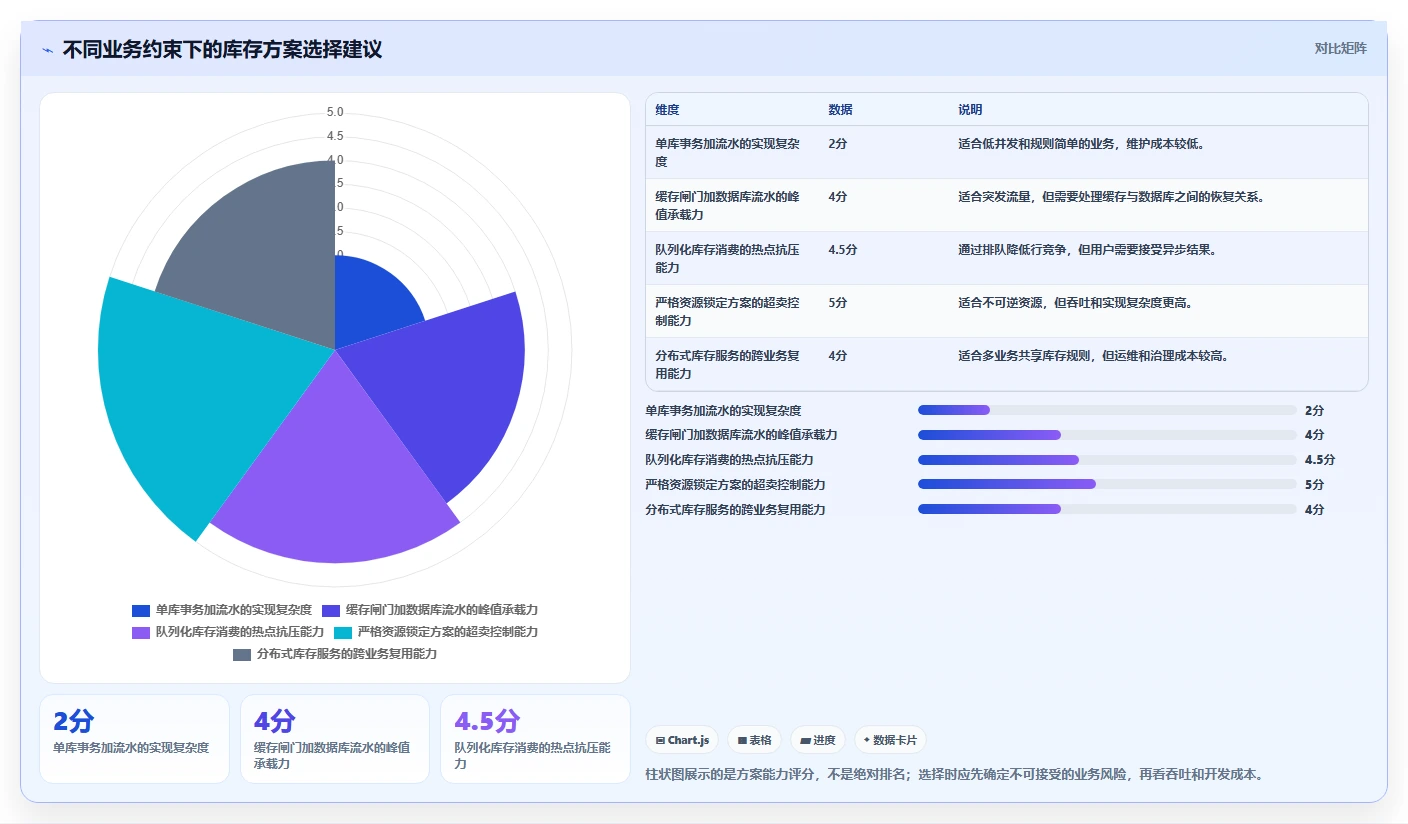Click the 5分 value in the table
This screenshot has width=1408, height=824.
pos(837,303)
